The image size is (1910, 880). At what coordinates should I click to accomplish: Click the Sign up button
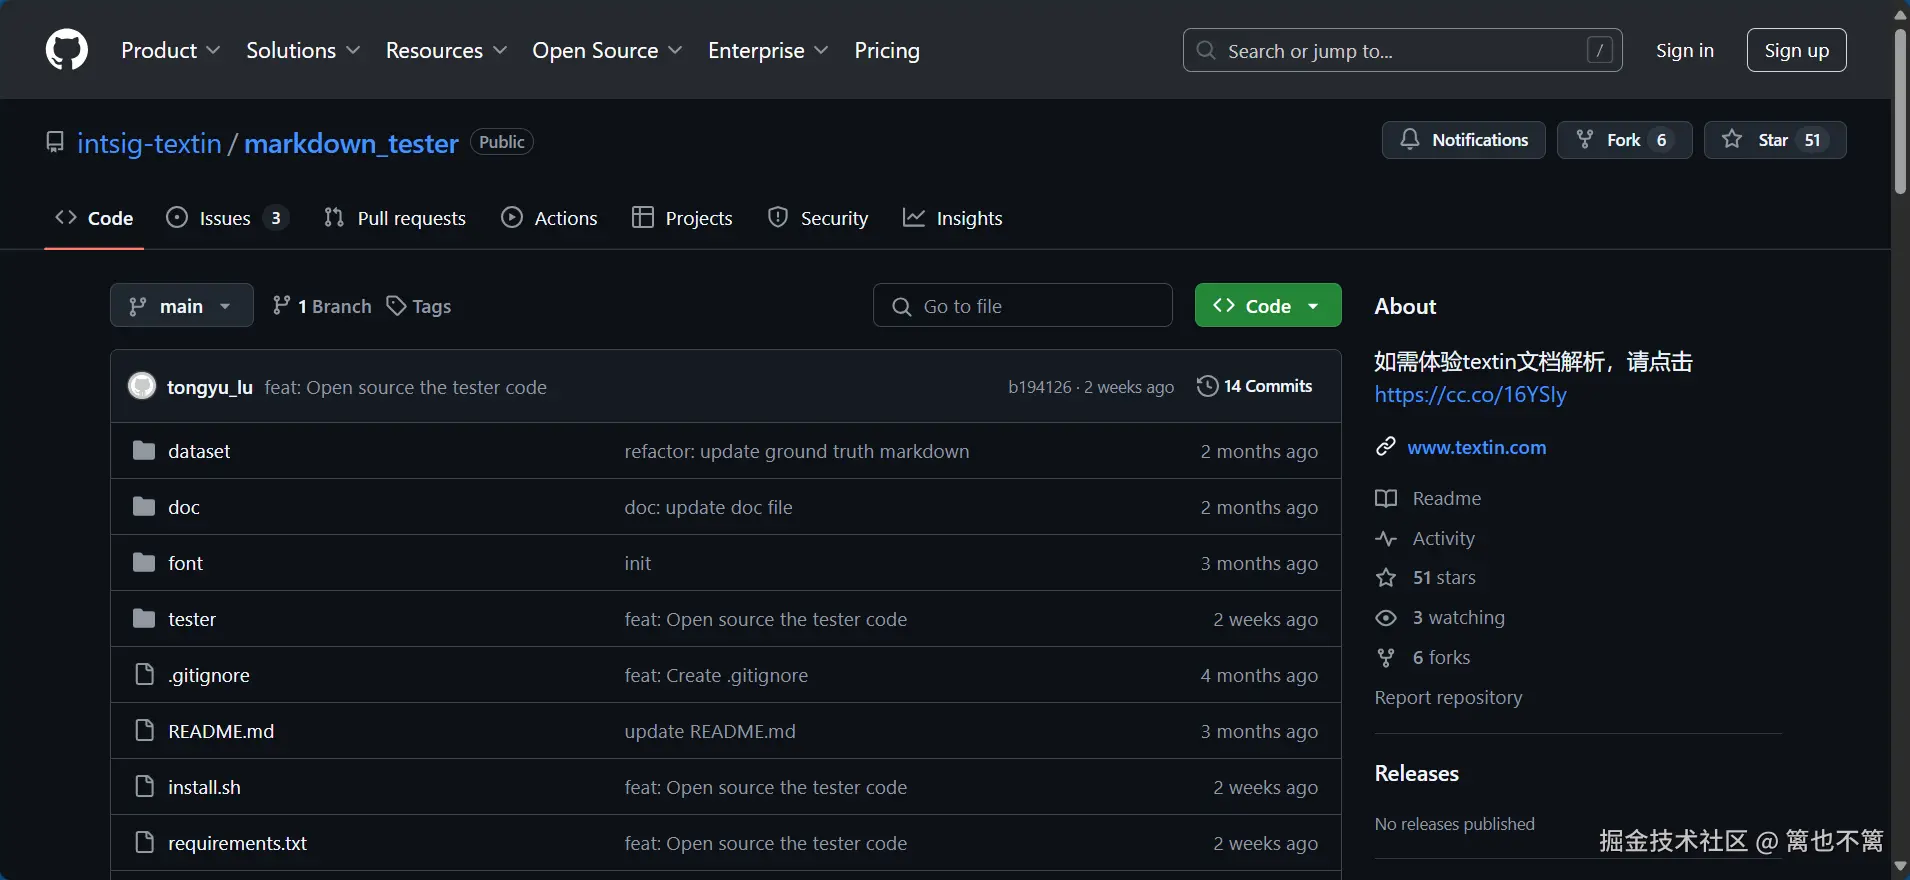[x=1797, y=50]
